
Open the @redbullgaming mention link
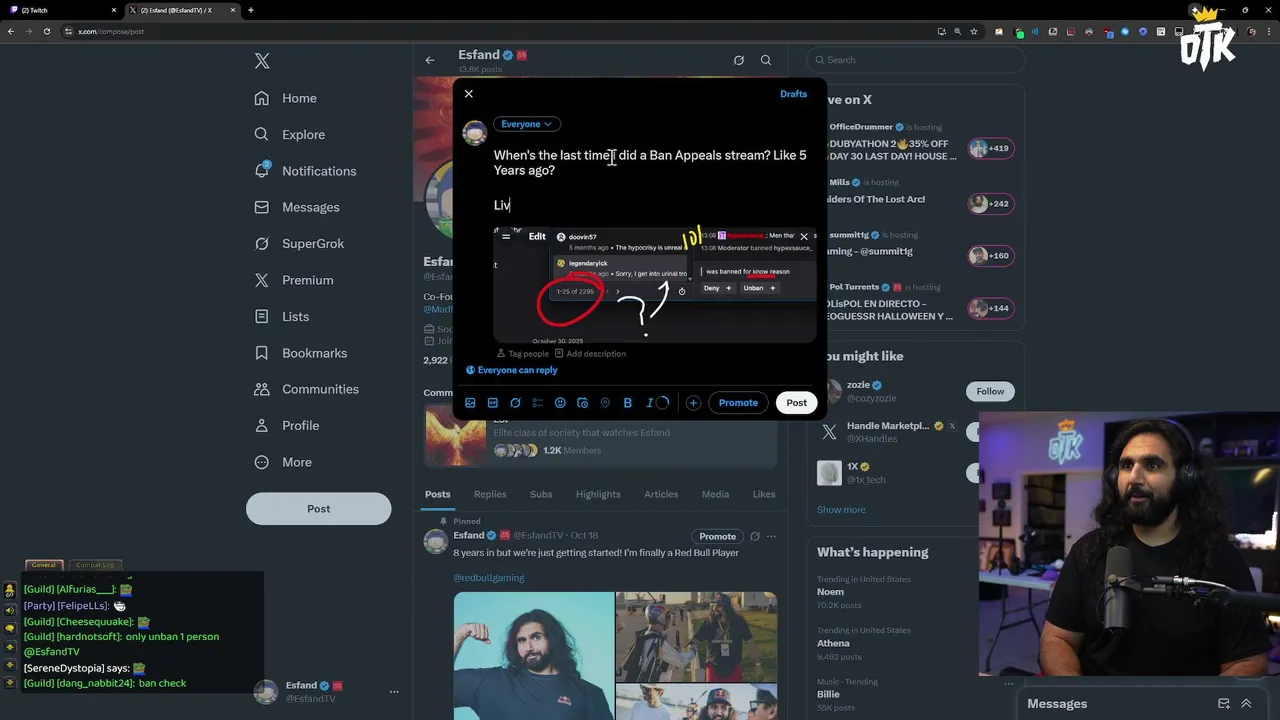(x=489, y=578)
